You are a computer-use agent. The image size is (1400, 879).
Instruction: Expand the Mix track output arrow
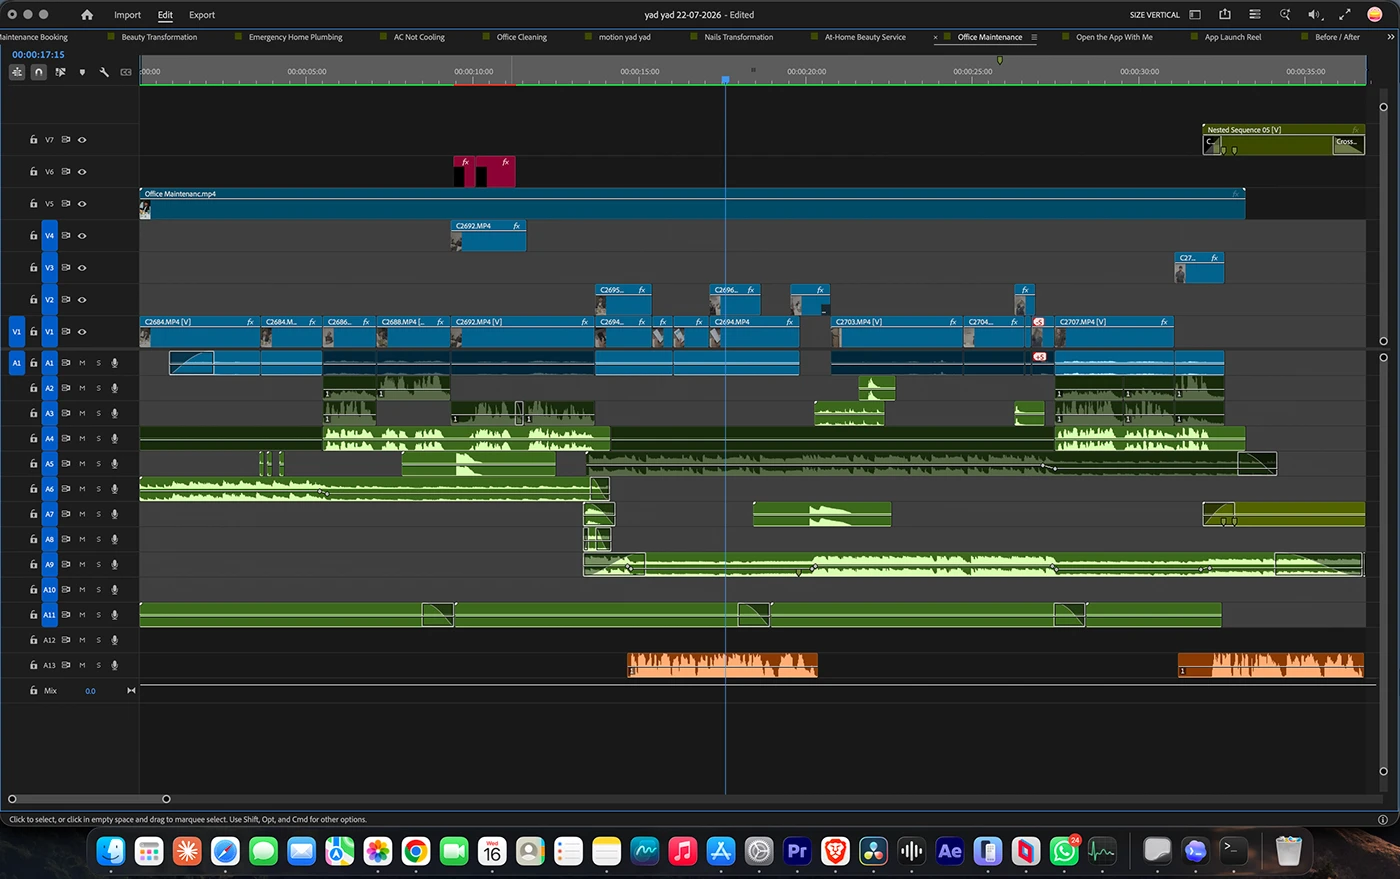coord(131,691)
